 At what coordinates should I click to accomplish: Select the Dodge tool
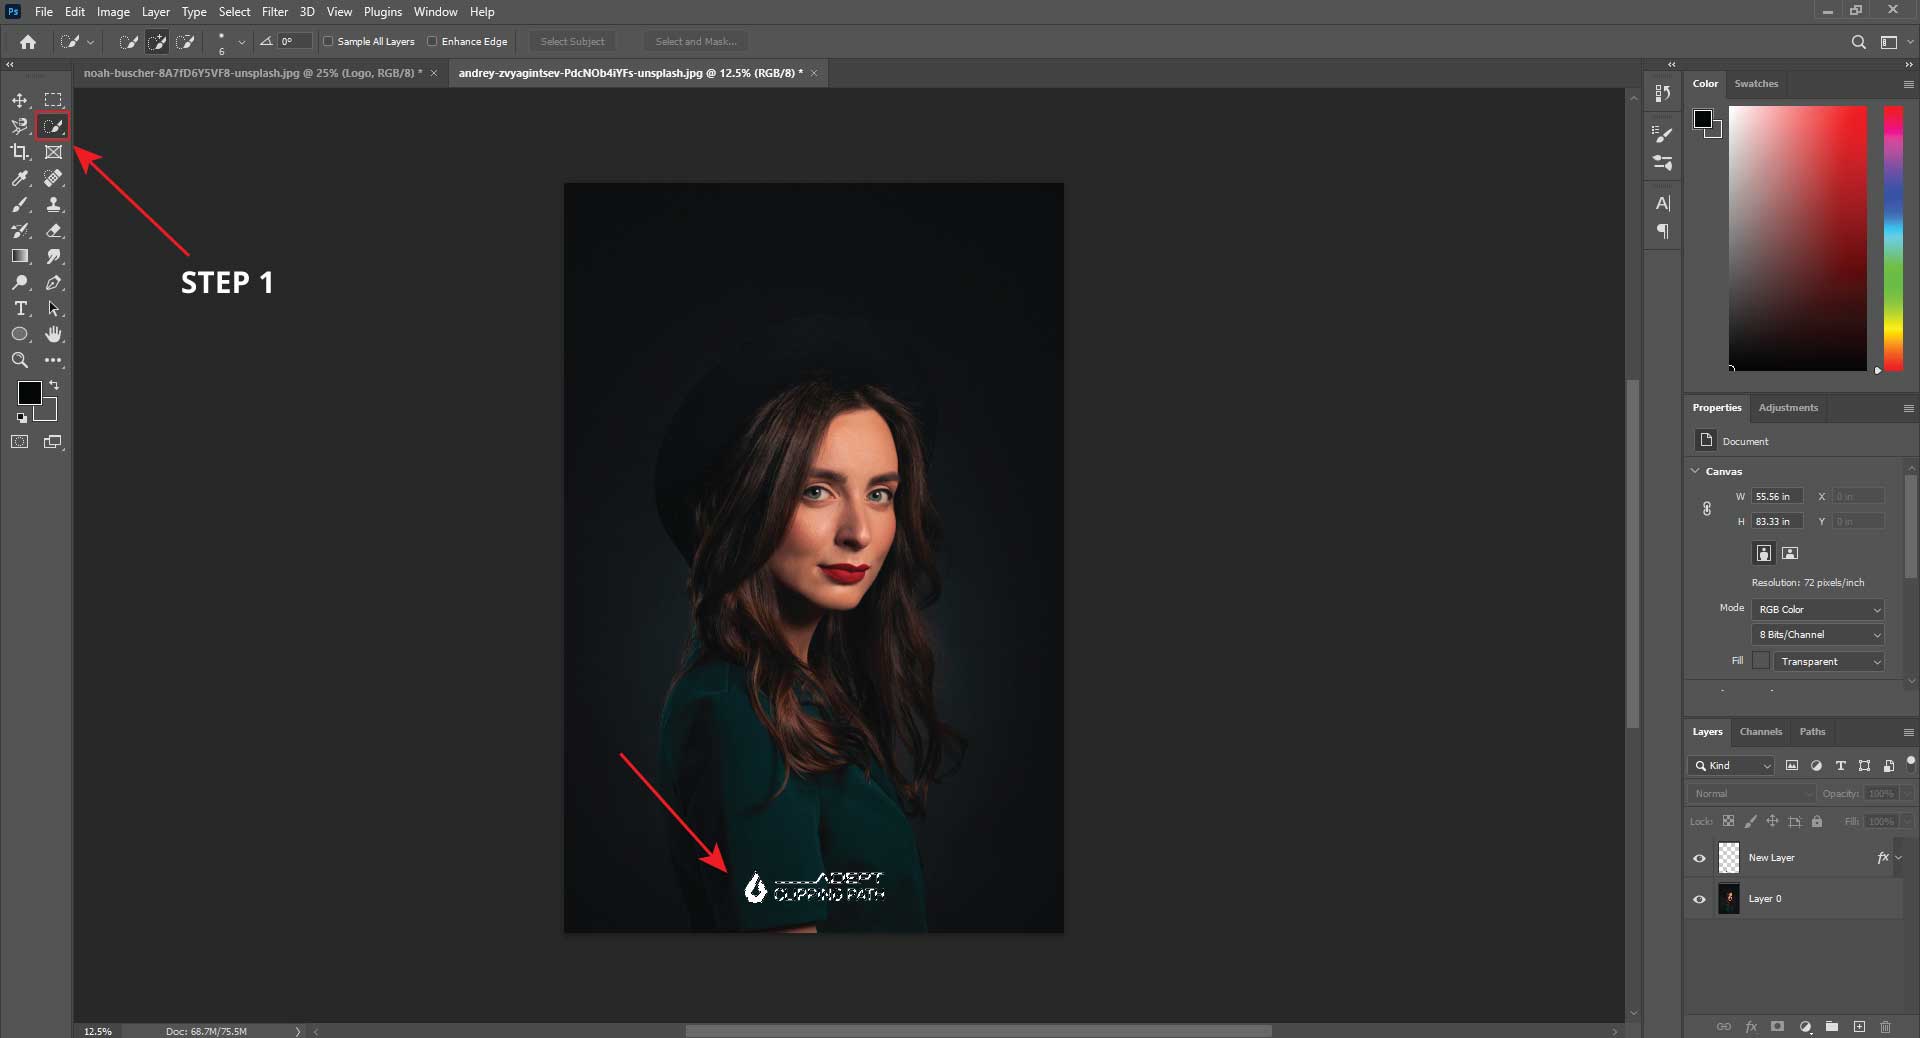20,283
